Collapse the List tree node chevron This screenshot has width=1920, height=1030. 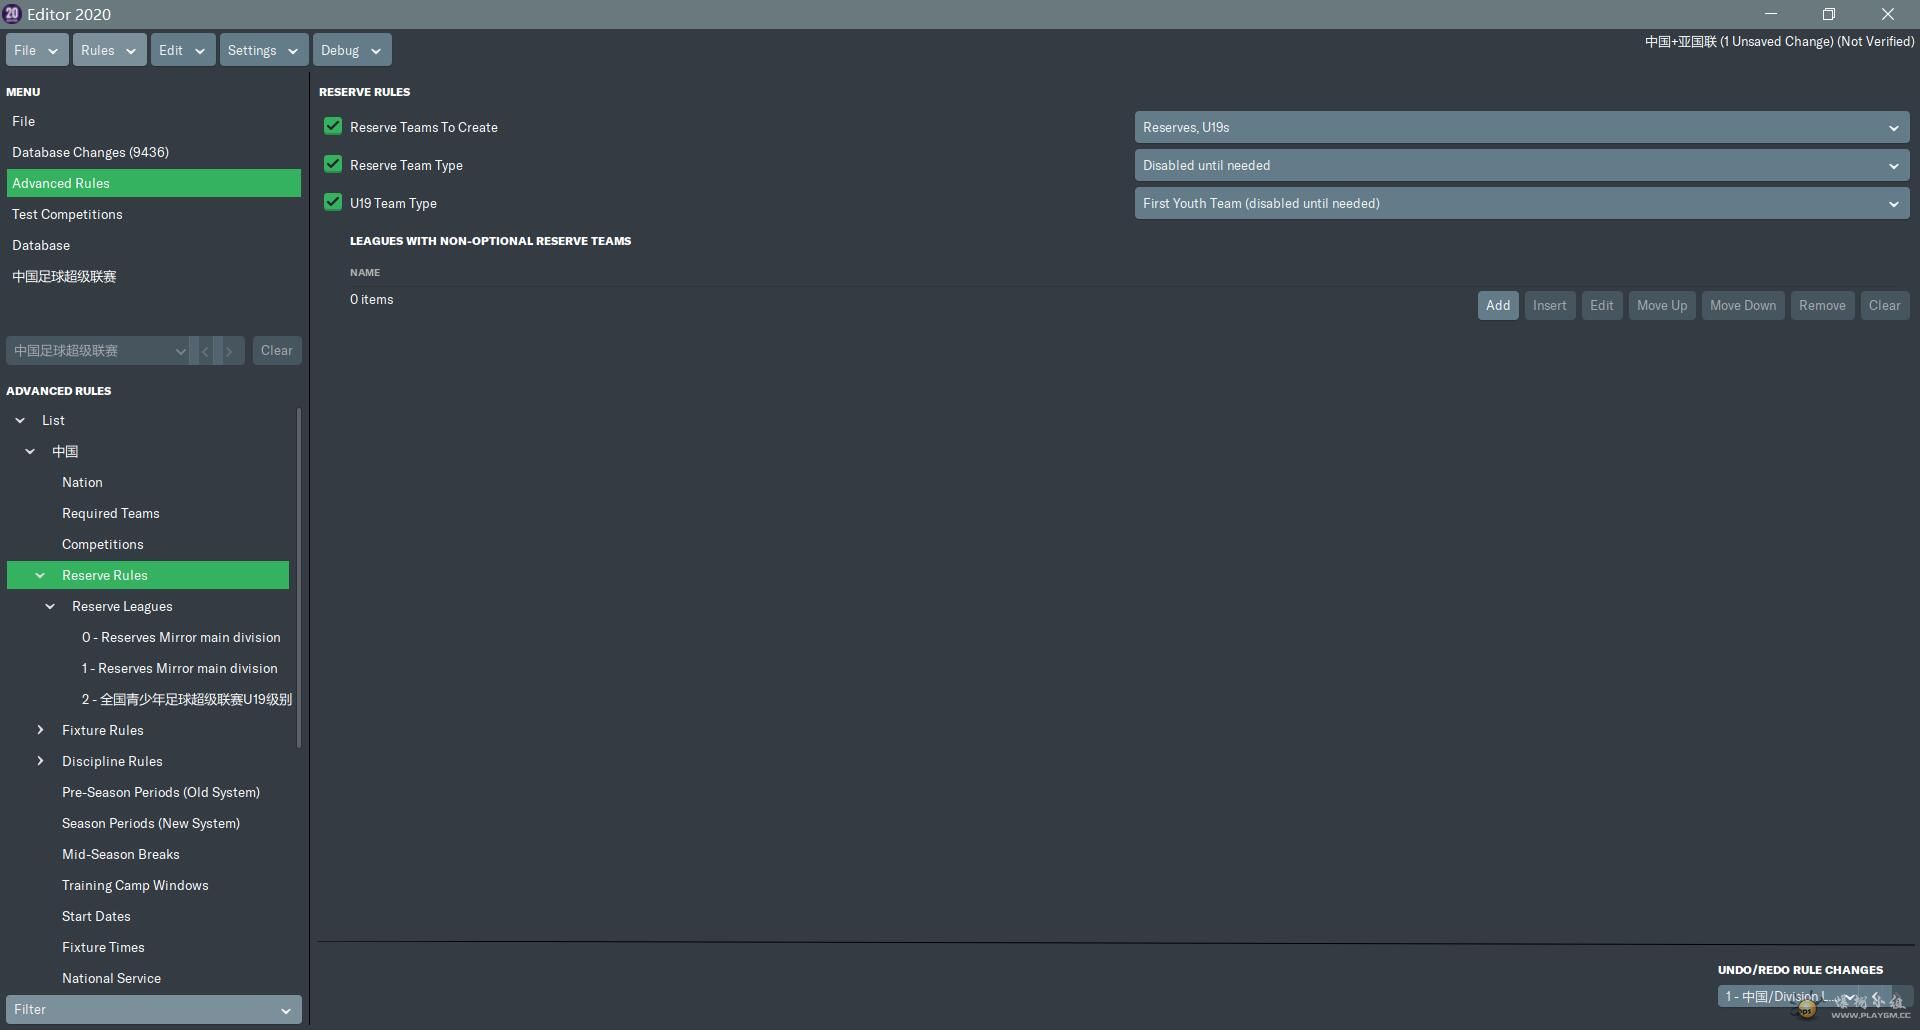[x=20, y=421]
